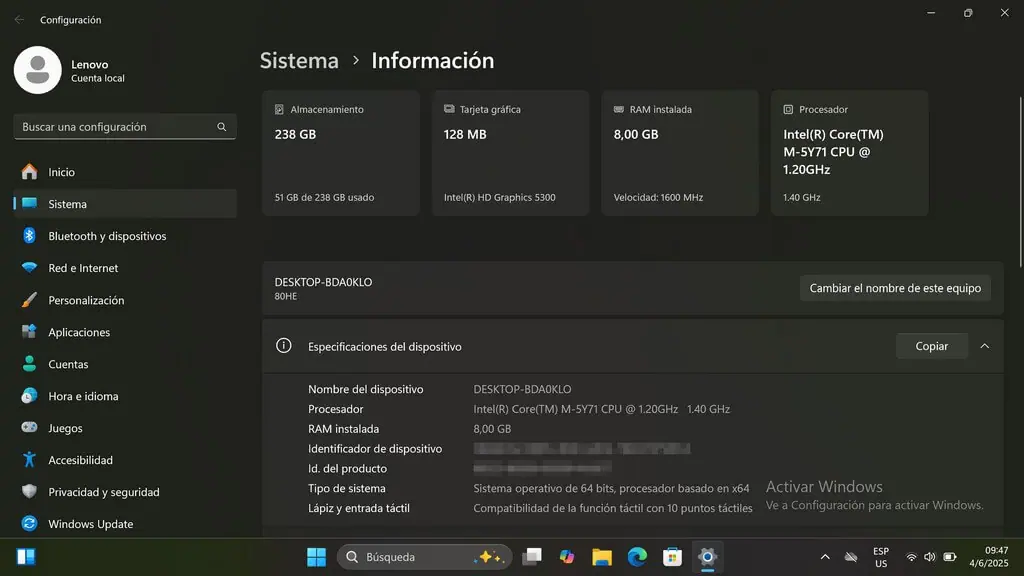This screenshot has height=576, width=1024.
Task: Click the Tarjeta gráfica card icon
Action: click(449, 109)
